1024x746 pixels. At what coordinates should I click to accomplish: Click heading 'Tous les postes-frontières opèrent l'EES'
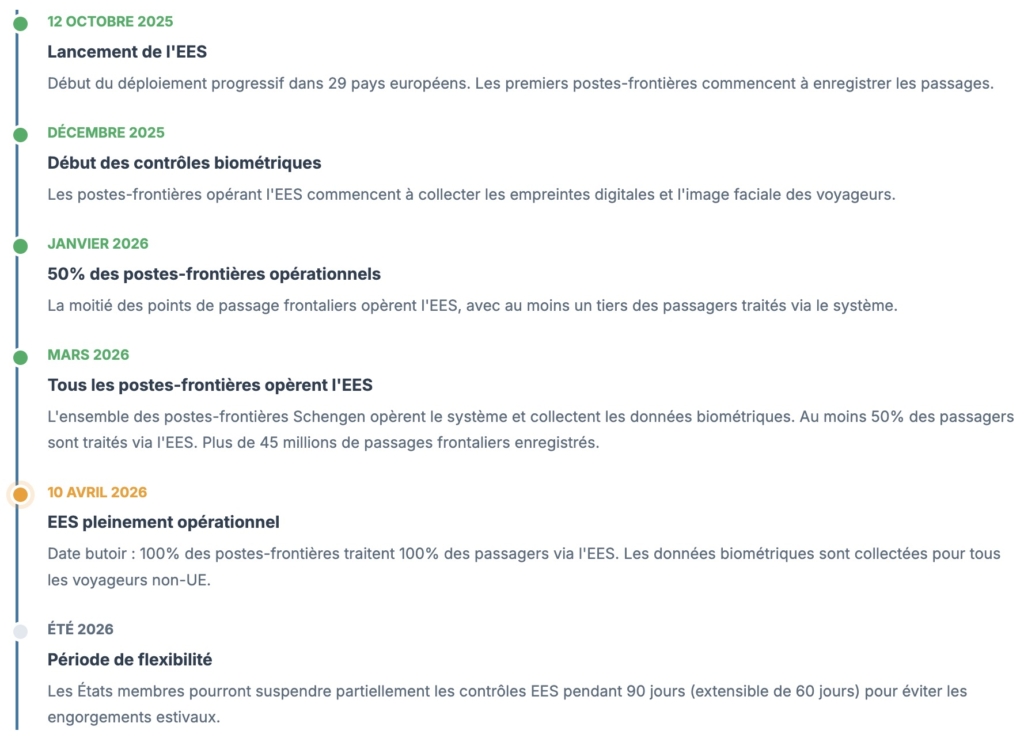[210, 385]
